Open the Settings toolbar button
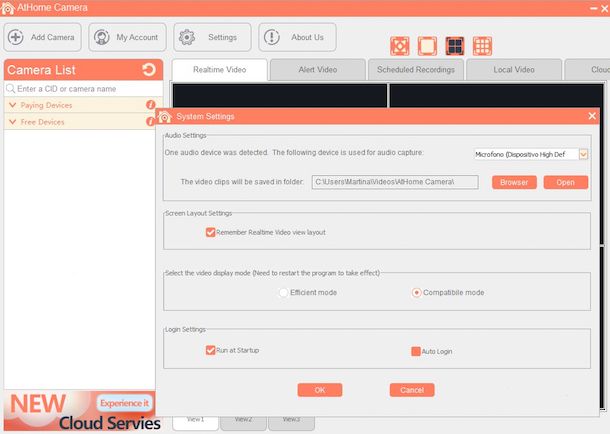The image size is (610, 434). click(212, 37)
